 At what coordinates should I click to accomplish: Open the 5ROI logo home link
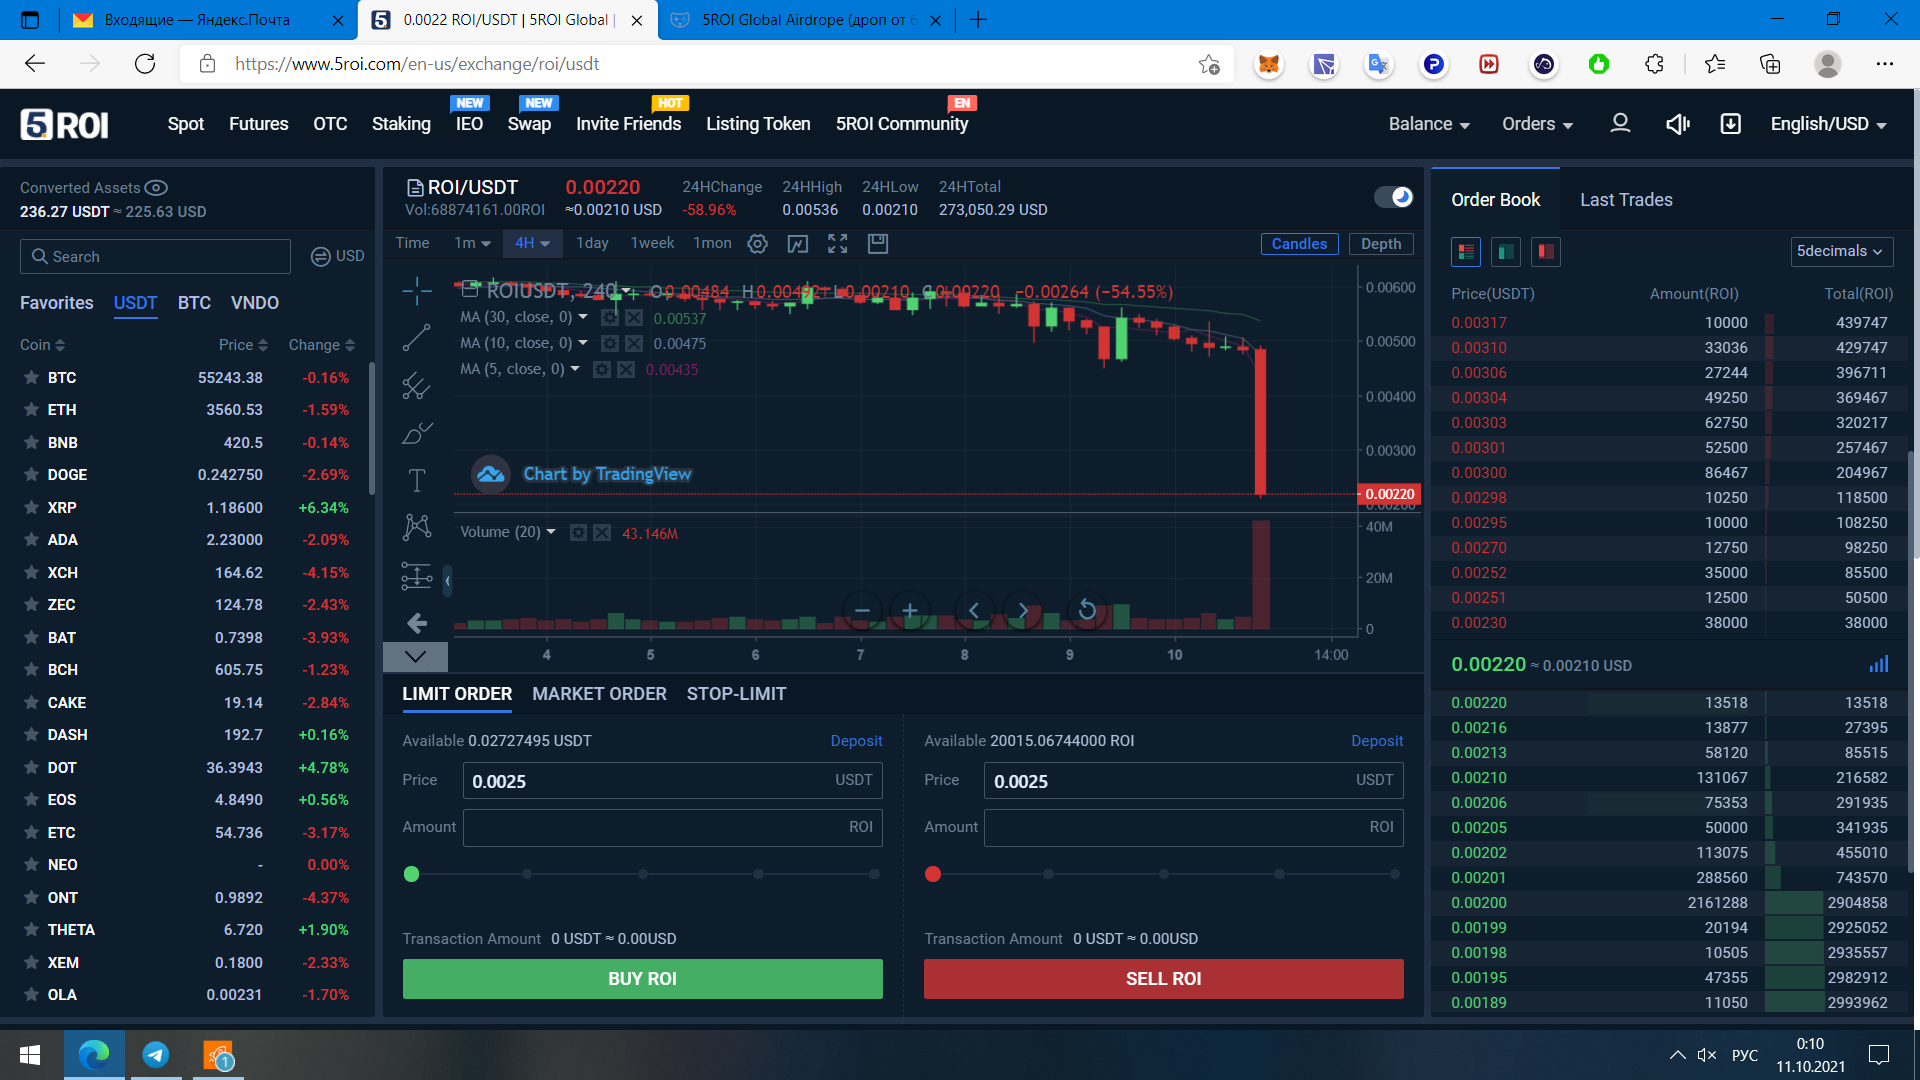64,124
